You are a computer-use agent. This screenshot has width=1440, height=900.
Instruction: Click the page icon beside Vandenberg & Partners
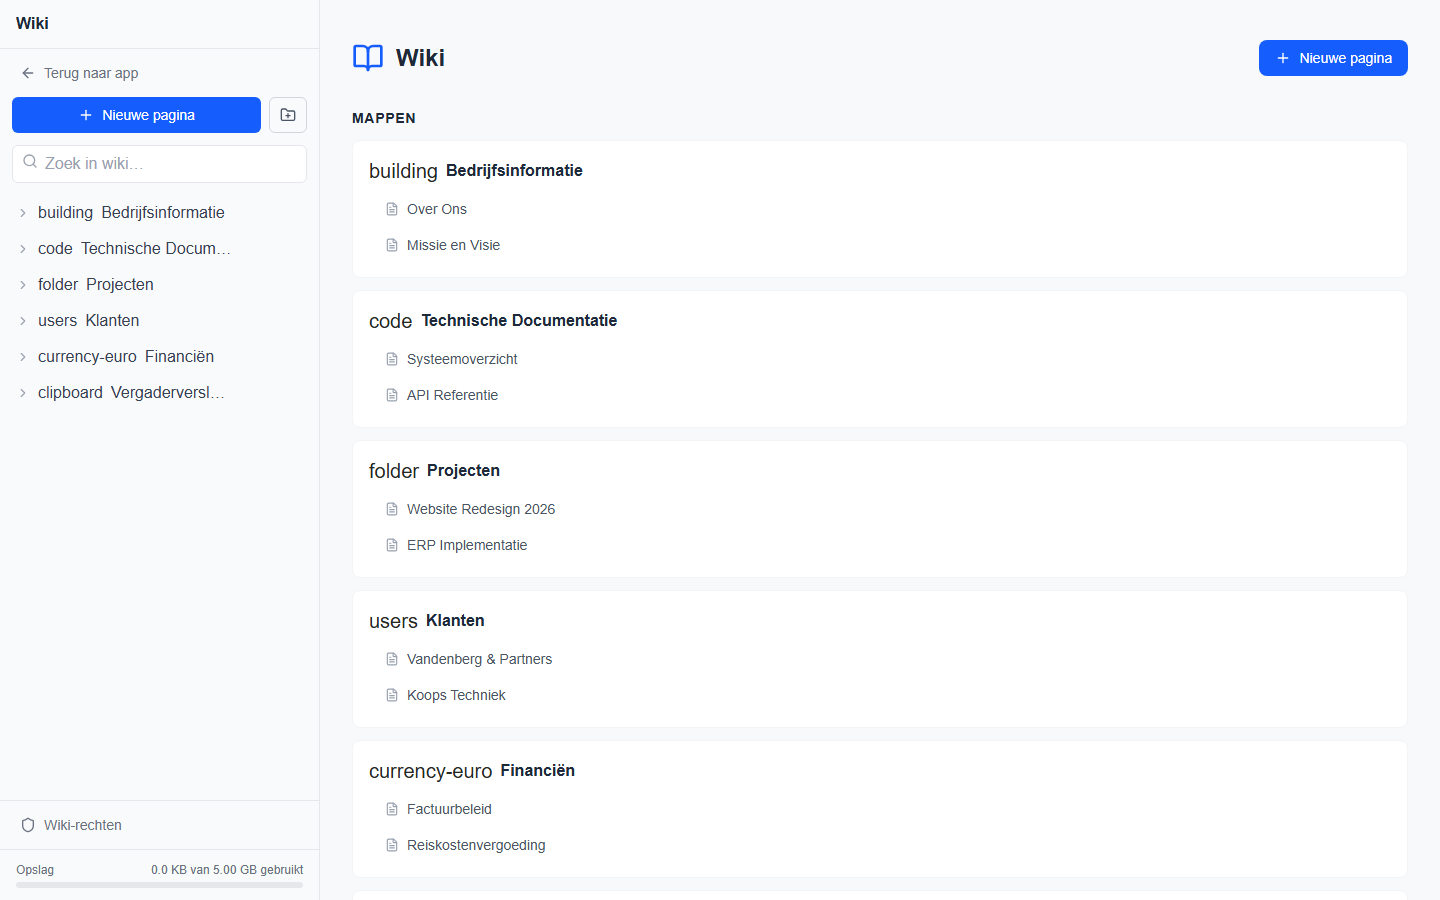tap(392, 659)
